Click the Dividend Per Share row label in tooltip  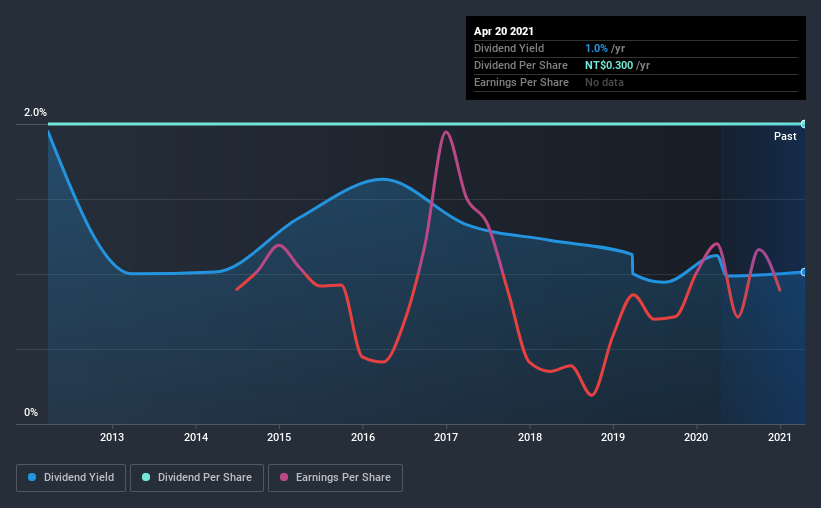pyautogui.click(x=520, y=65)
